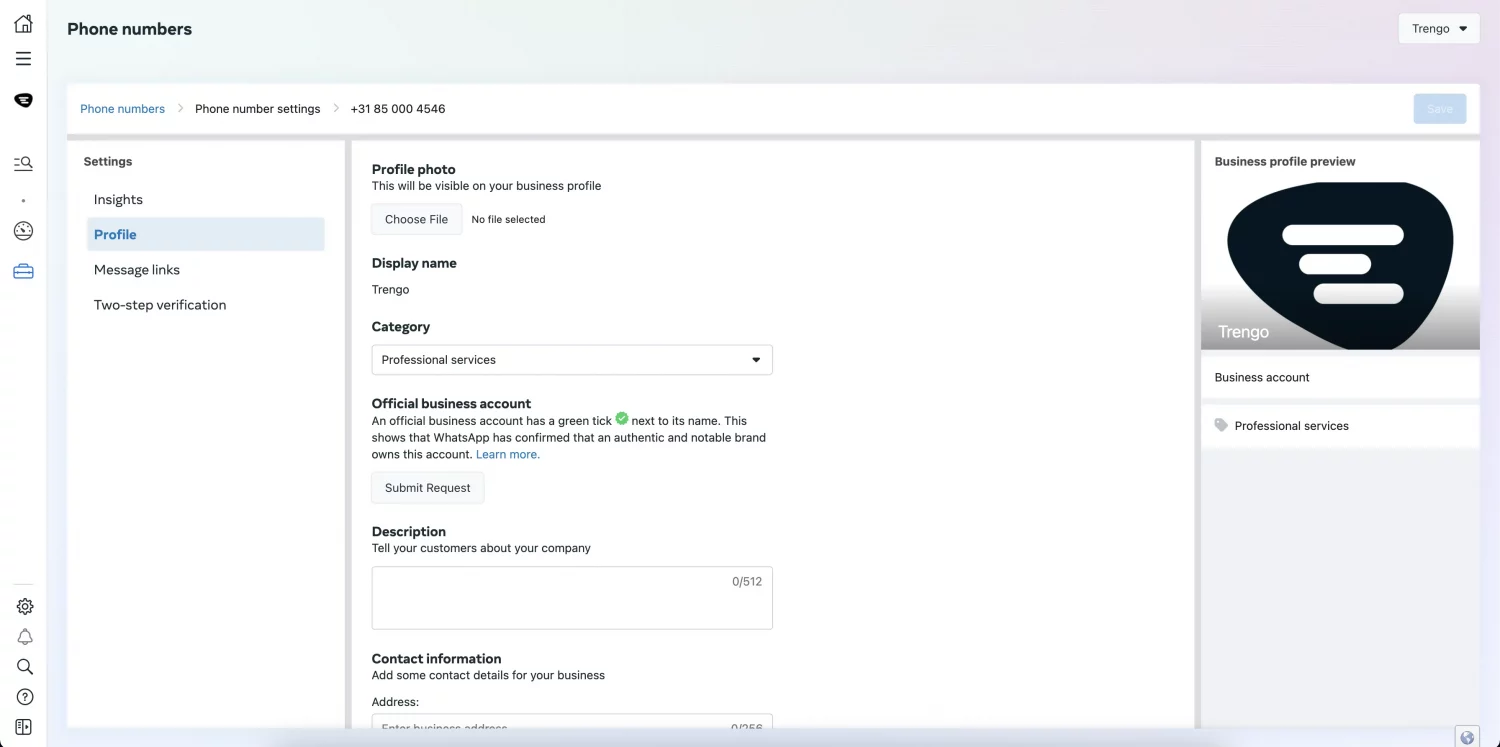Open the help question mark icon
This screenshot has width=1500, height=747.
[25, 697]
